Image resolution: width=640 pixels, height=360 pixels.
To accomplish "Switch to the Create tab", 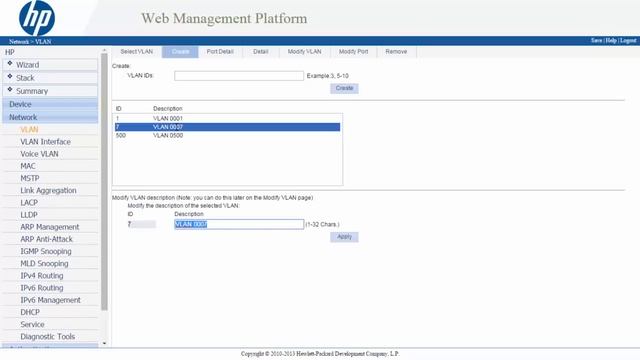I will [180, 52].
